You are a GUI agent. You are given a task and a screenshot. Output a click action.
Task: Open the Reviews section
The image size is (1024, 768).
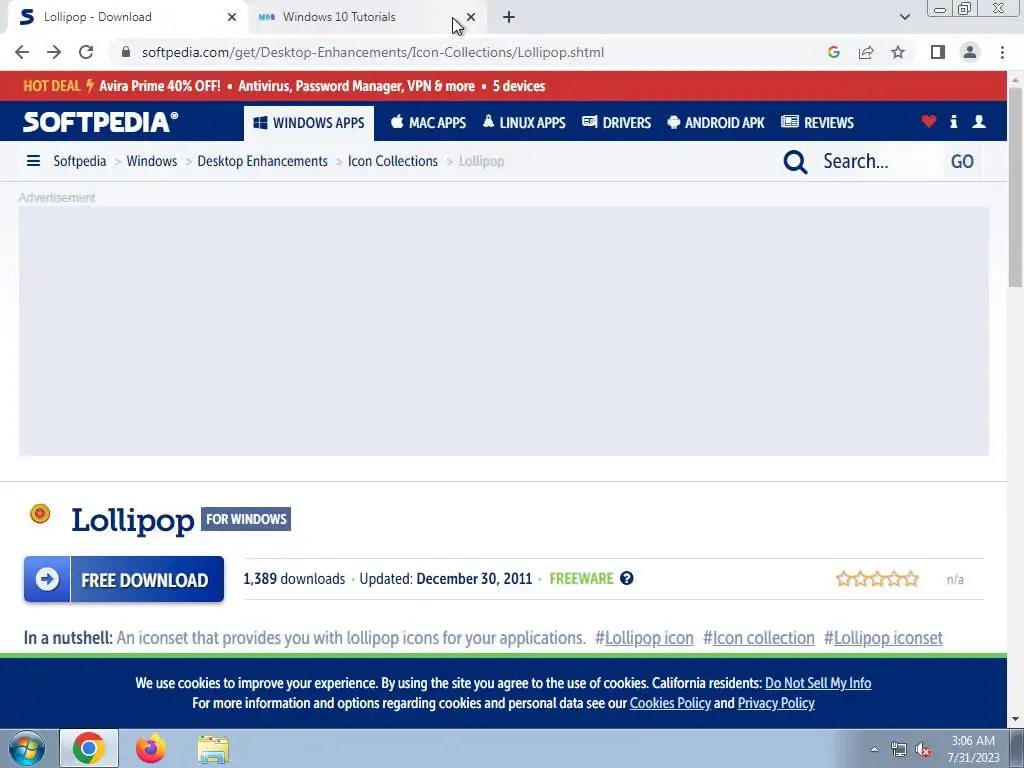pyautogui.click(x=818, y=123)
